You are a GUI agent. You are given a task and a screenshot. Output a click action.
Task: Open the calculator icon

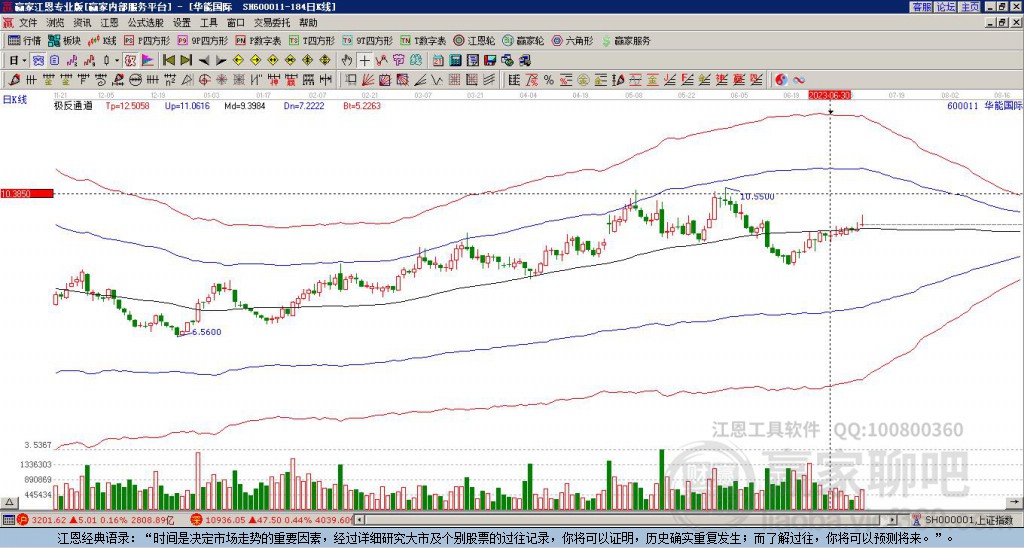(x=455, y=61)
